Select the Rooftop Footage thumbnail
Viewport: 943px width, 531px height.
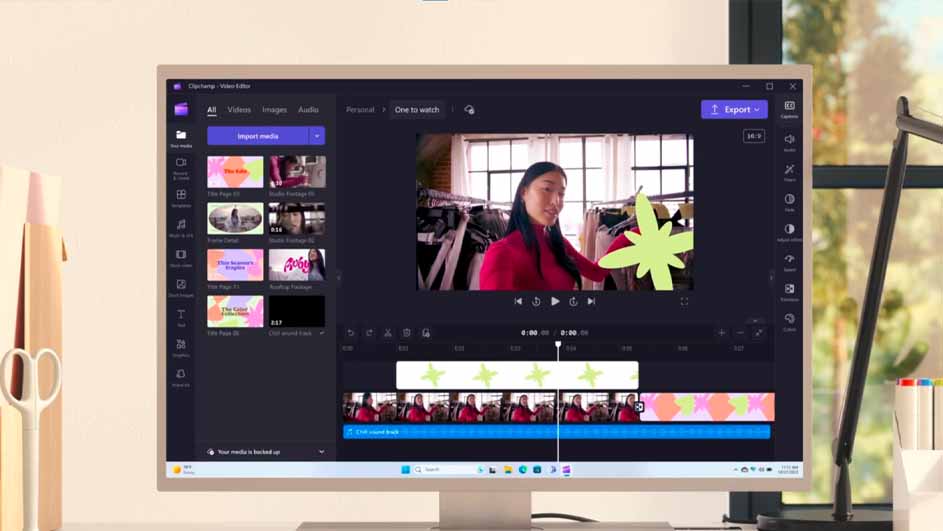click(x=297, y=265)
